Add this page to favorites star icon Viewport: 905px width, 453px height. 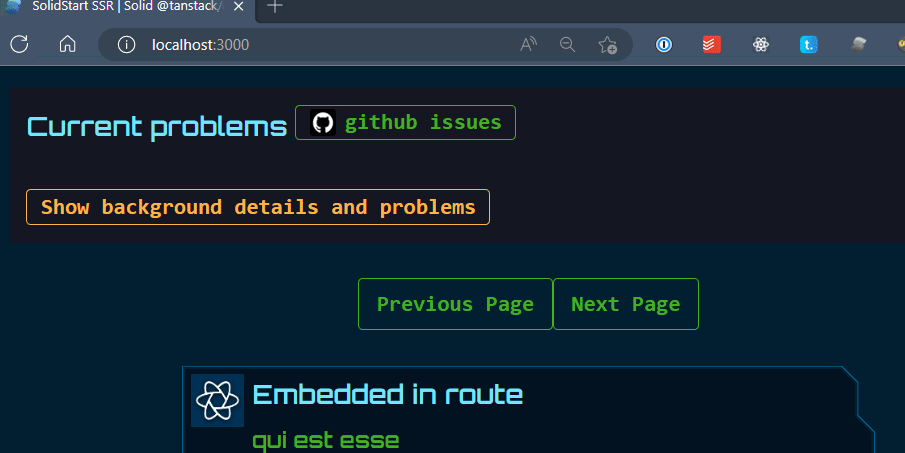tap(607, 44)
